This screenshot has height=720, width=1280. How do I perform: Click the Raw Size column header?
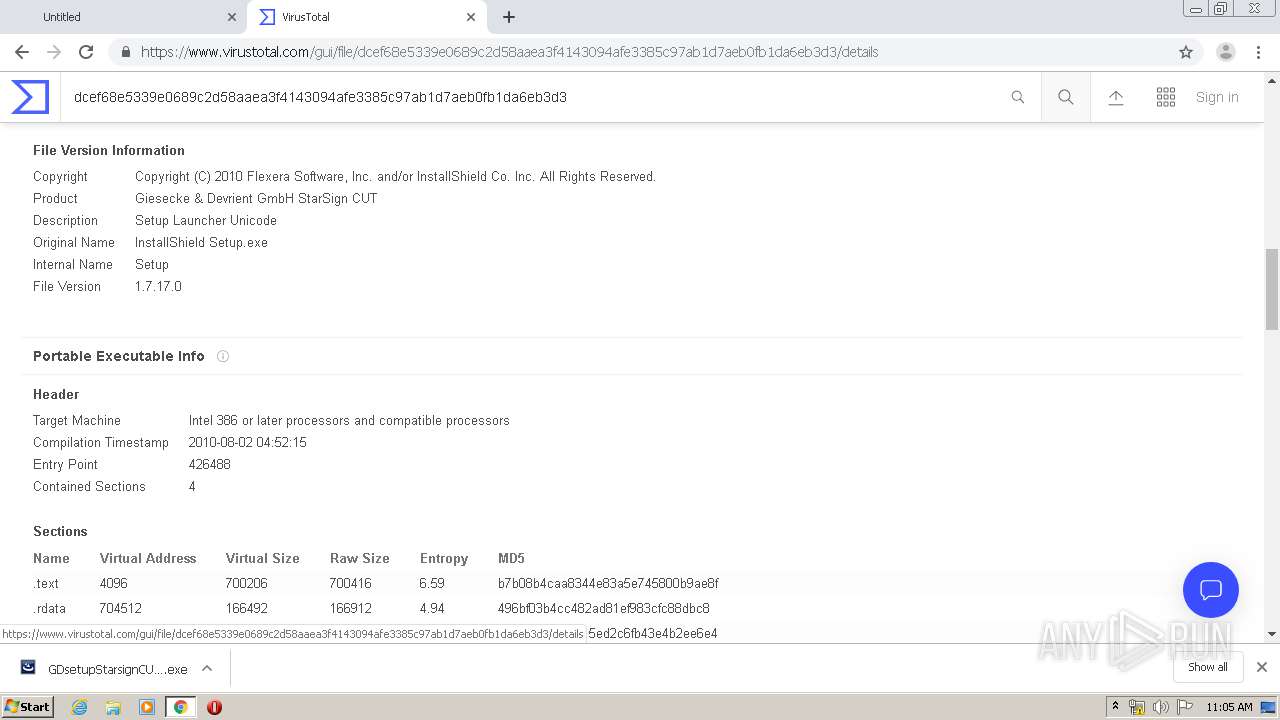tap(359, 558)
